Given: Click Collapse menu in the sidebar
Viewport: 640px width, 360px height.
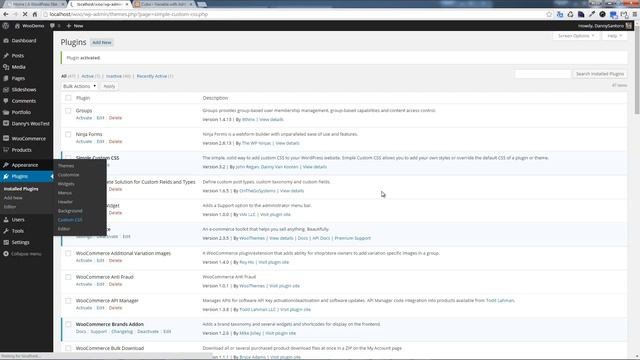Looking at the screenshot, I should [26, 254].
